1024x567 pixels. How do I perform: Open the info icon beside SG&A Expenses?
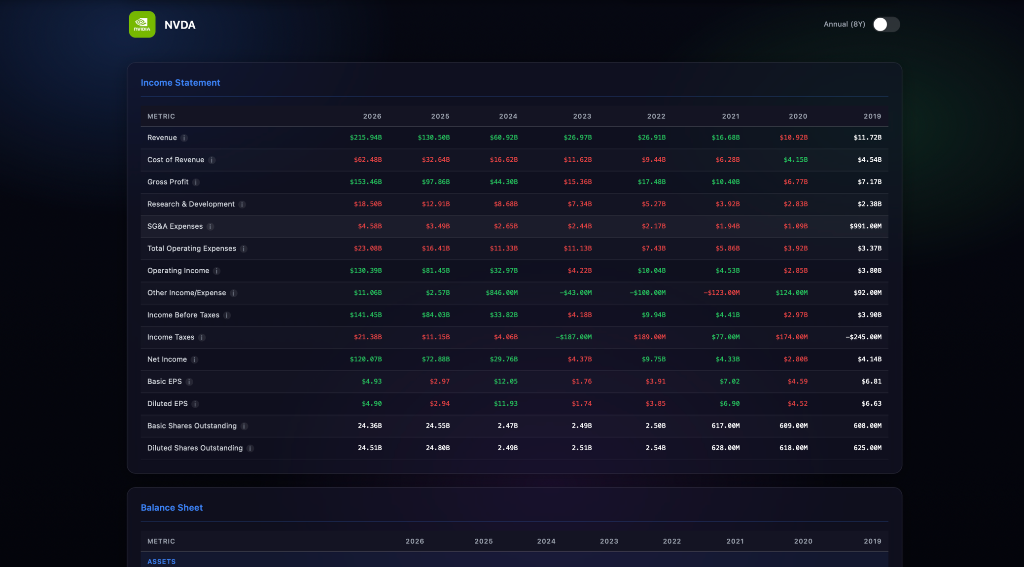210,227
